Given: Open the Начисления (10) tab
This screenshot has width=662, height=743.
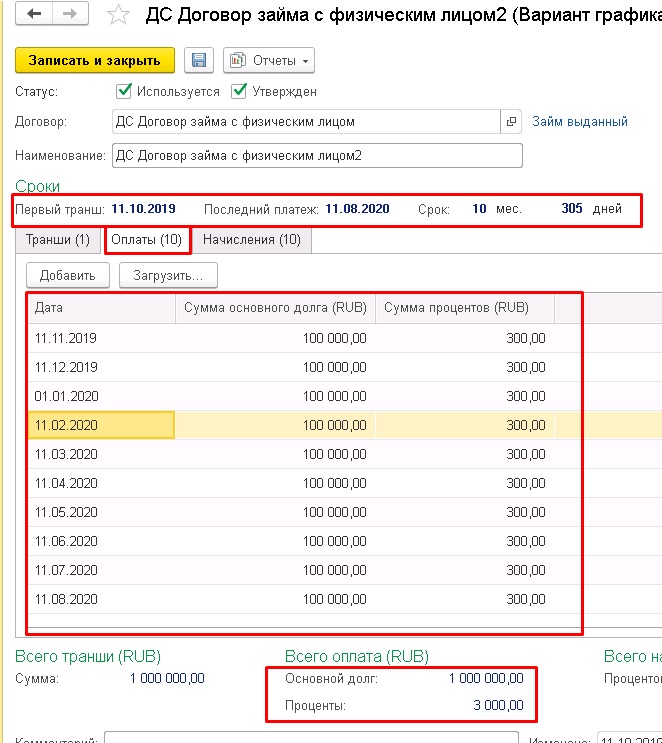Looking at the screenshot, I should [251, 240].
